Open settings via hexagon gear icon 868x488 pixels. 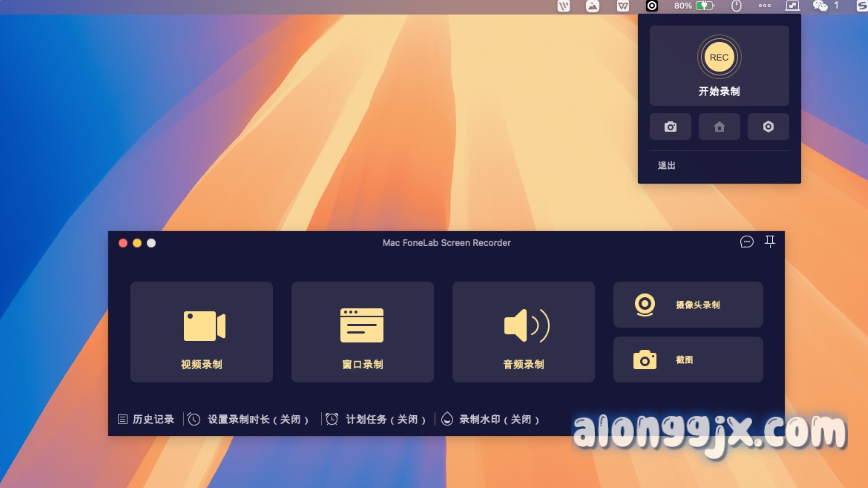tap(768, 127)
